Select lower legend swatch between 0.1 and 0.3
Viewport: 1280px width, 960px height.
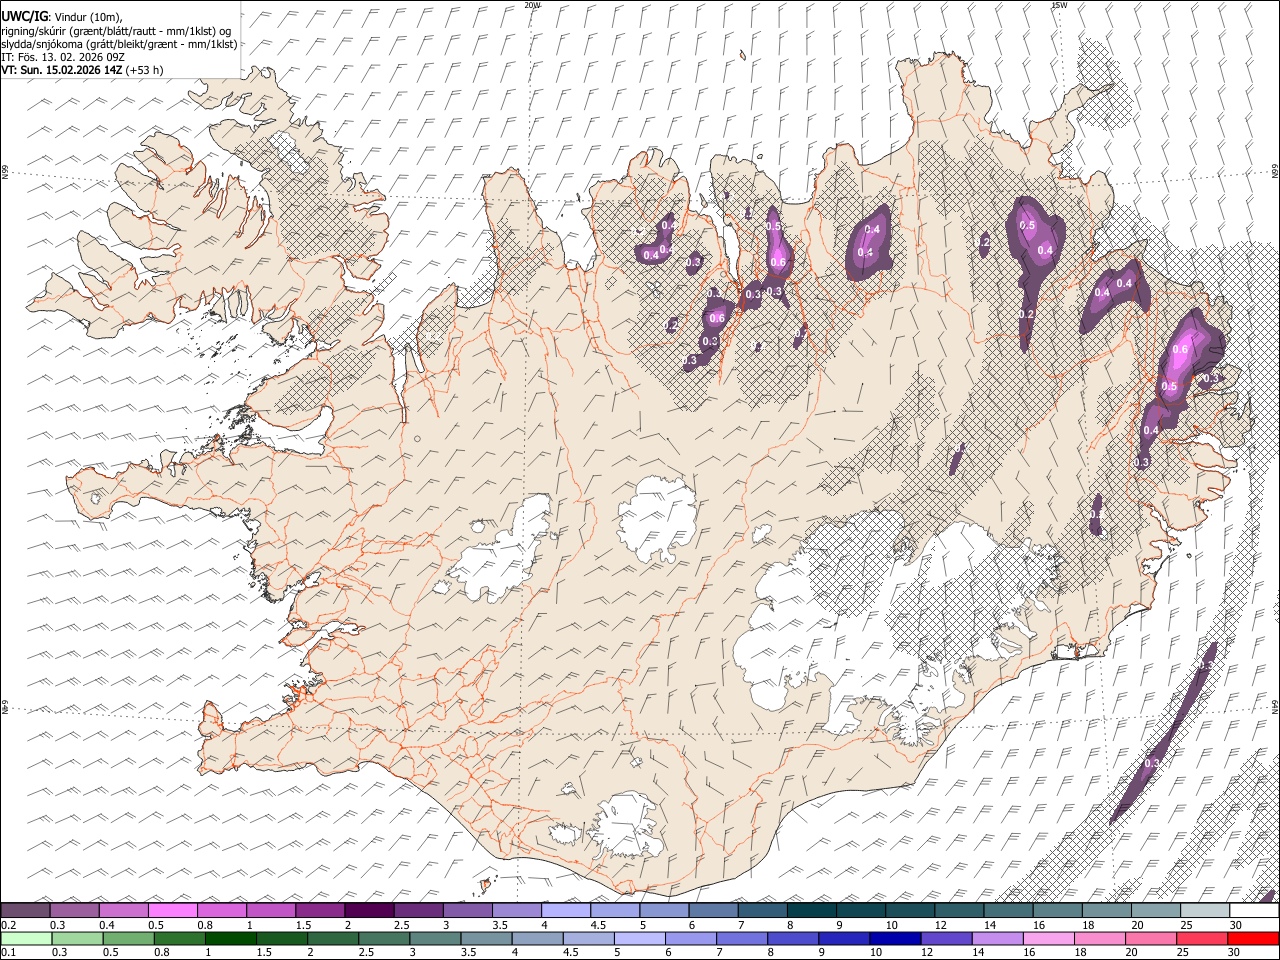[26, 938]
